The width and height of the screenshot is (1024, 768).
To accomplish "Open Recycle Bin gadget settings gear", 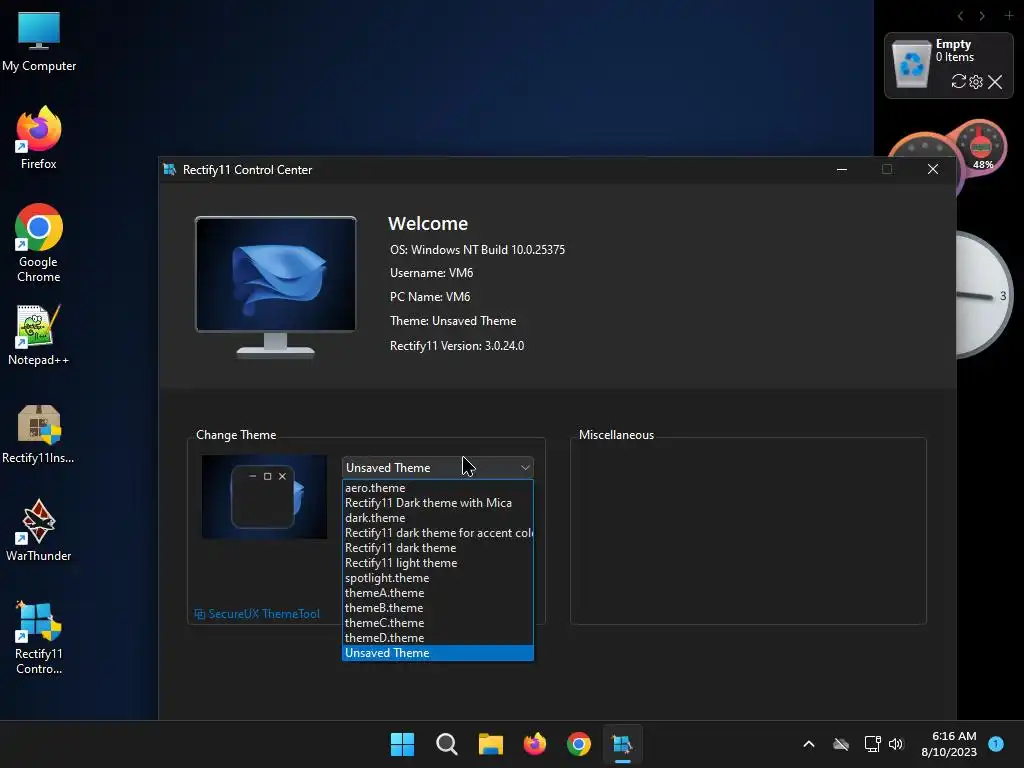I will (x=976, y=82).
